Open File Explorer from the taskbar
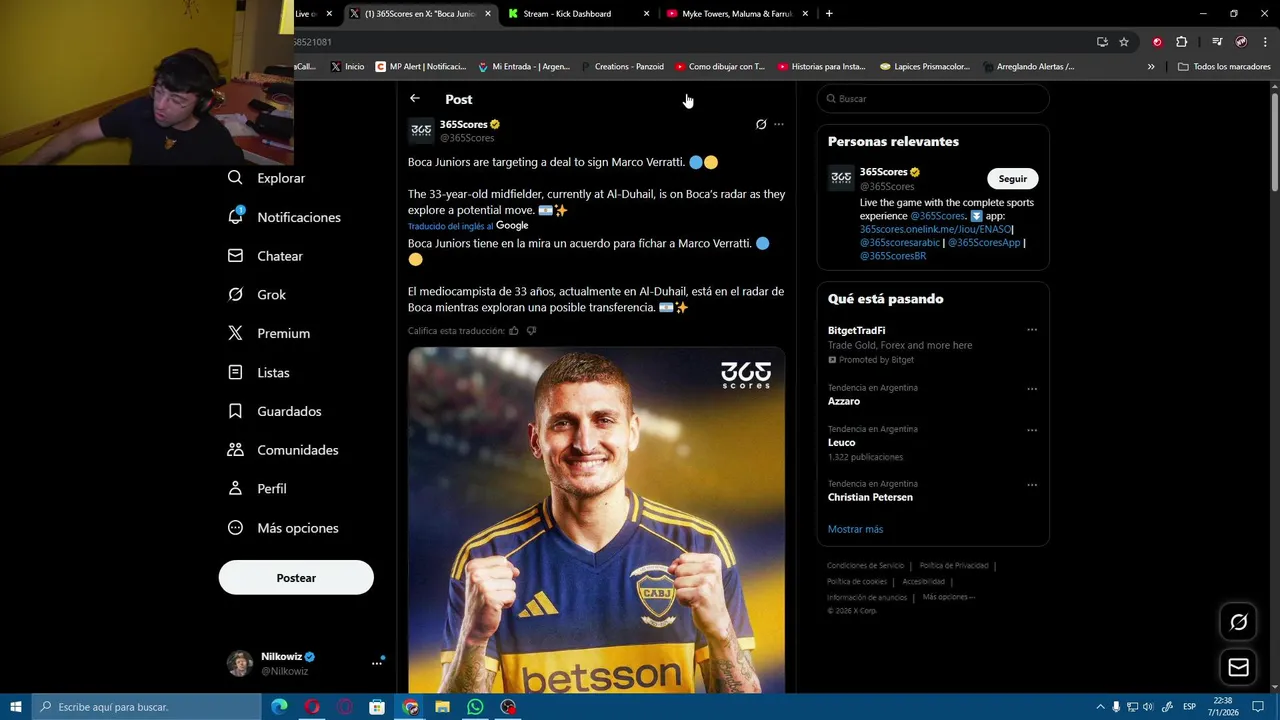The image size is (1280, 720). coord(442,707)
